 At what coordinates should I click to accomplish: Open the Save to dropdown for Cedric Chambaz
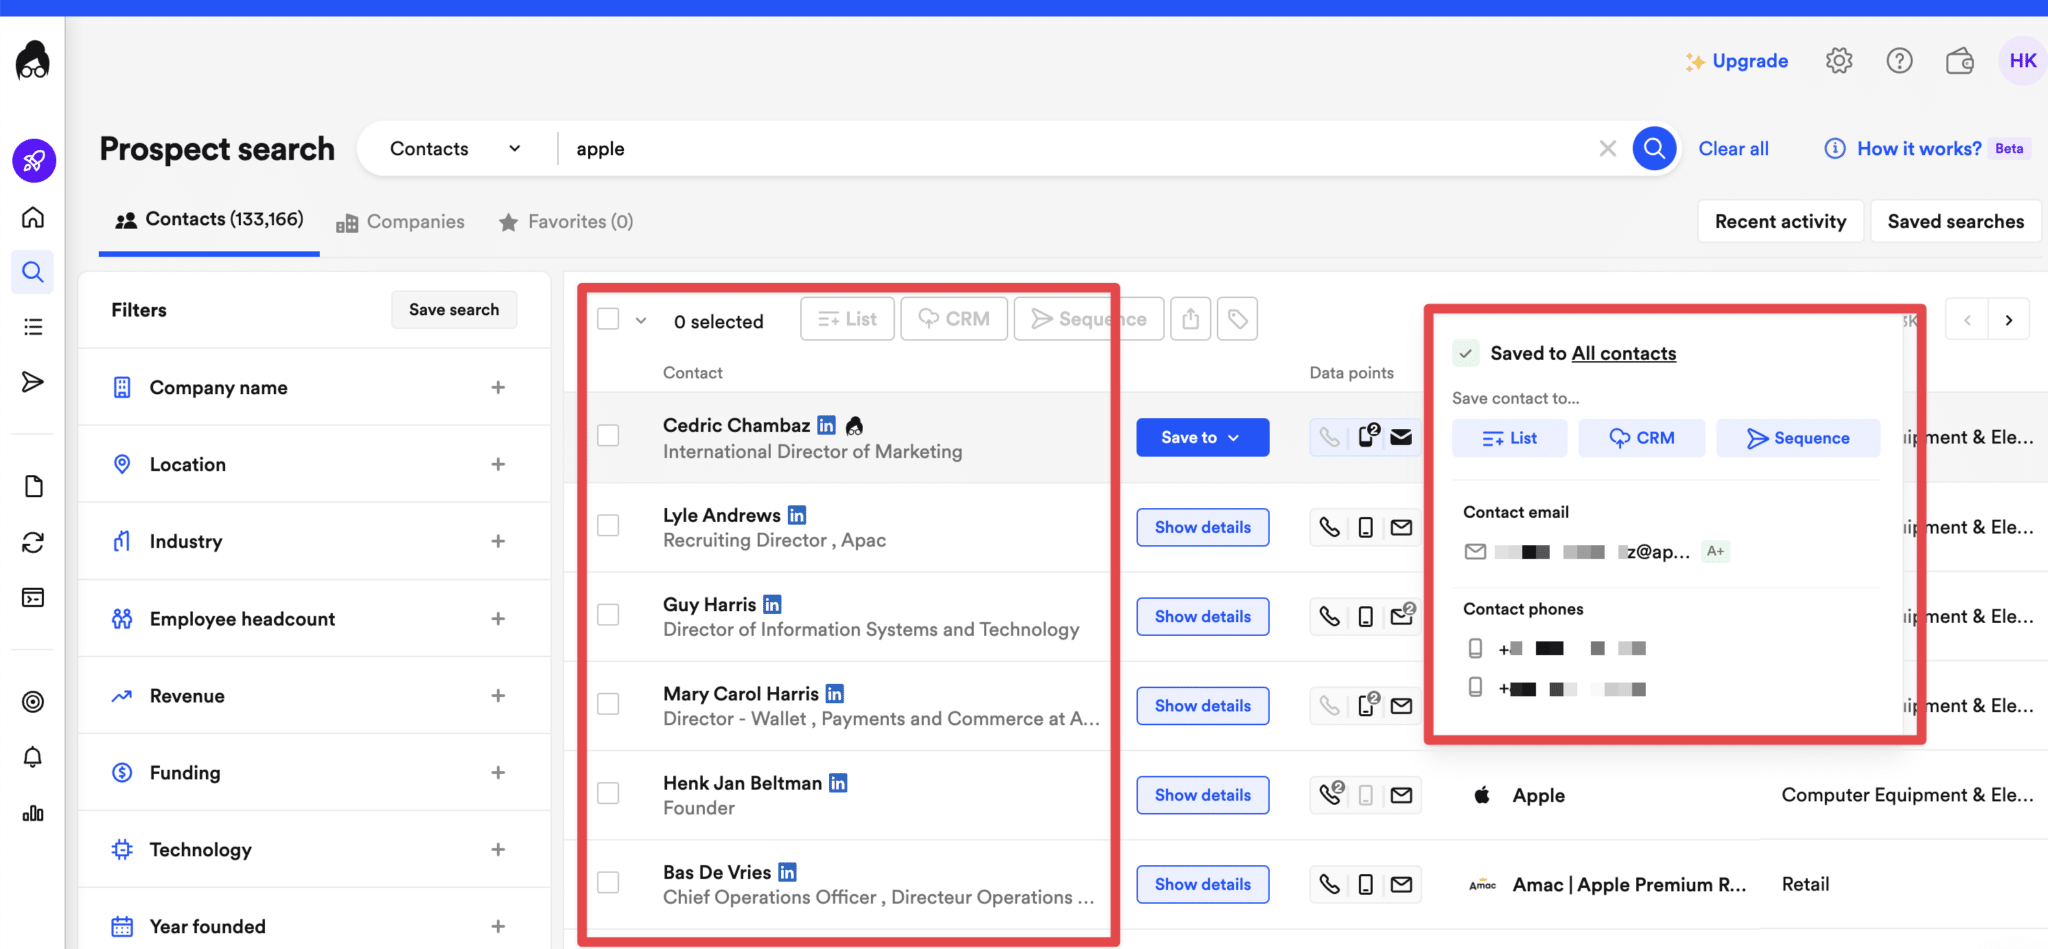(x=1202, y=437)
